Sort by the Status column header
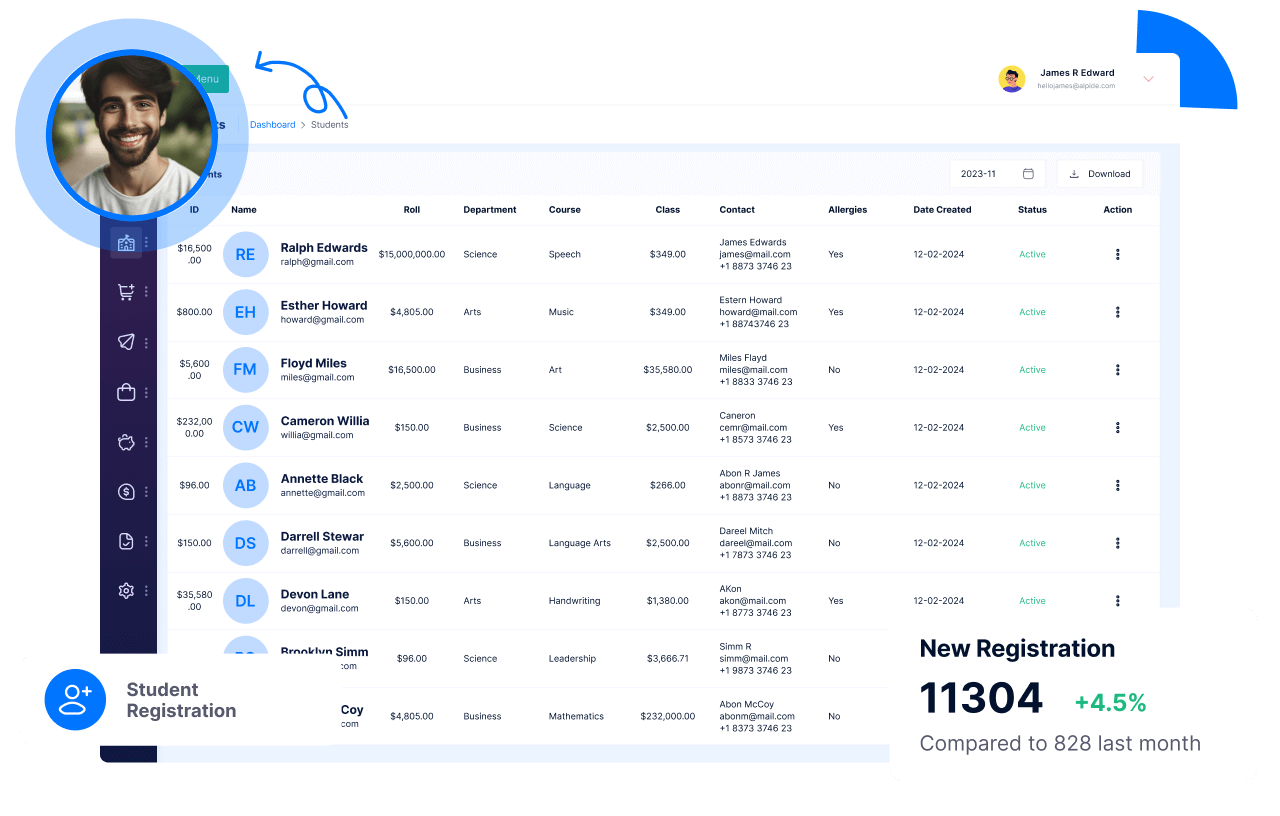 point(1032,210)
